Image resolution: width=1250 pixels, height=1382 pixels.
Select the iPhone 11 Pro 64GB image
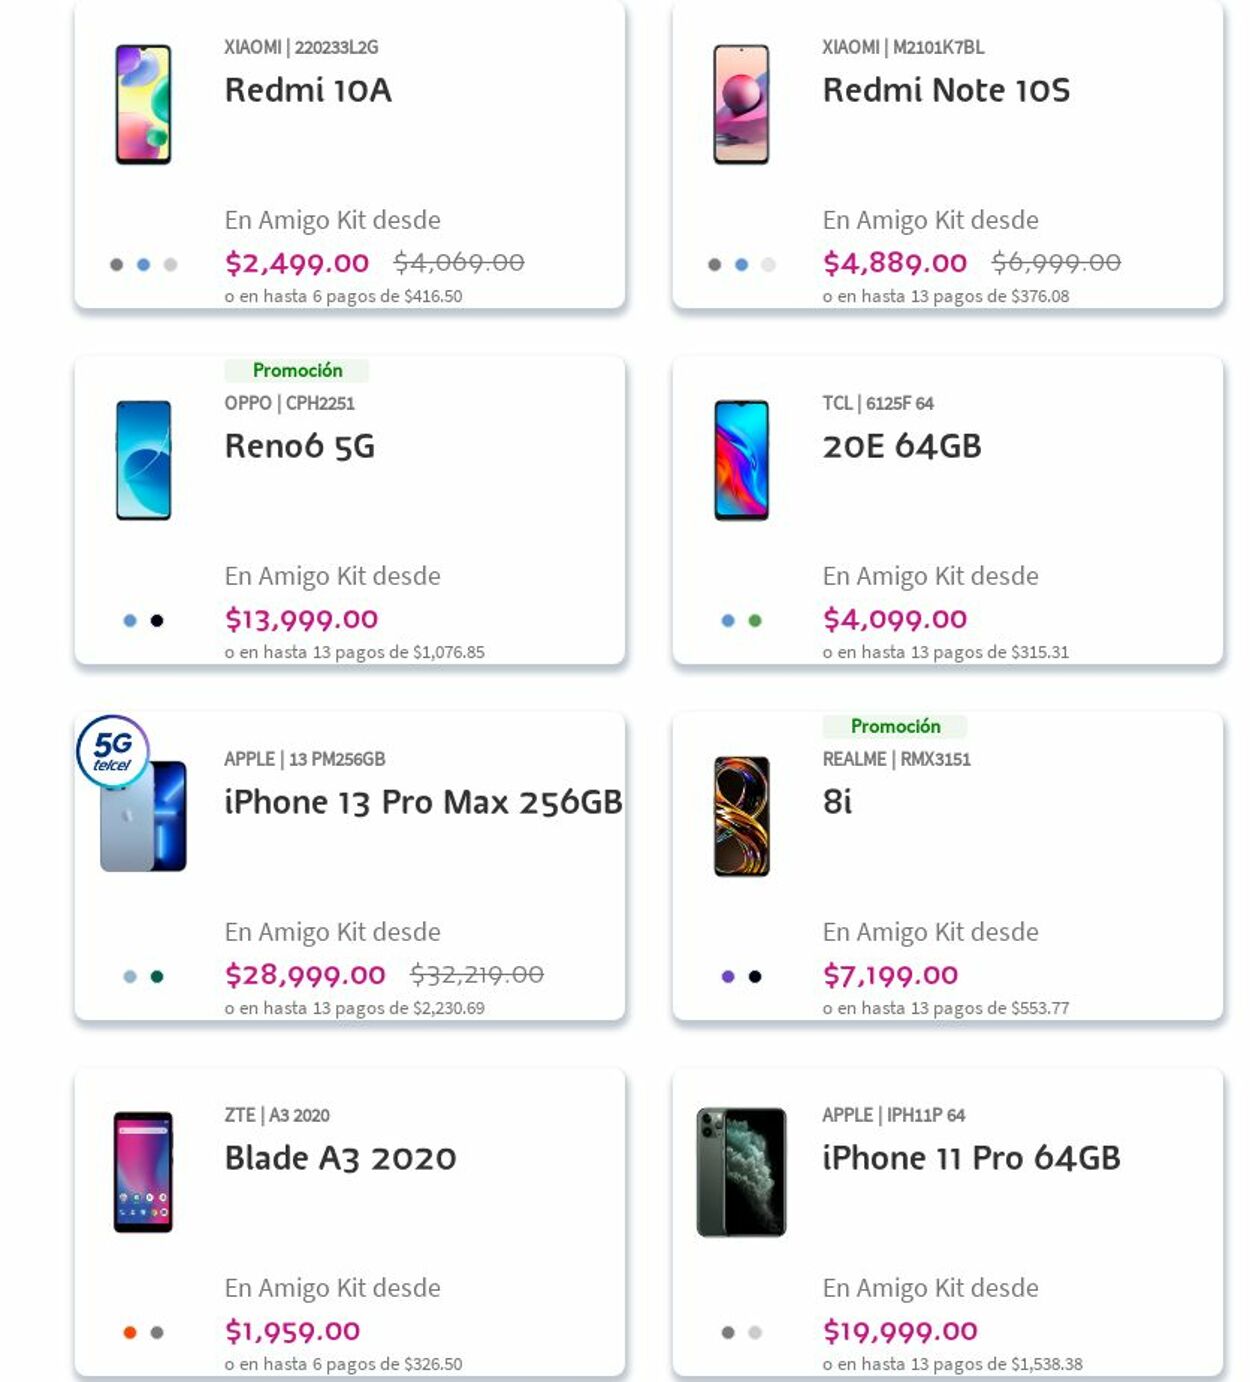[x=741, y=1172]
